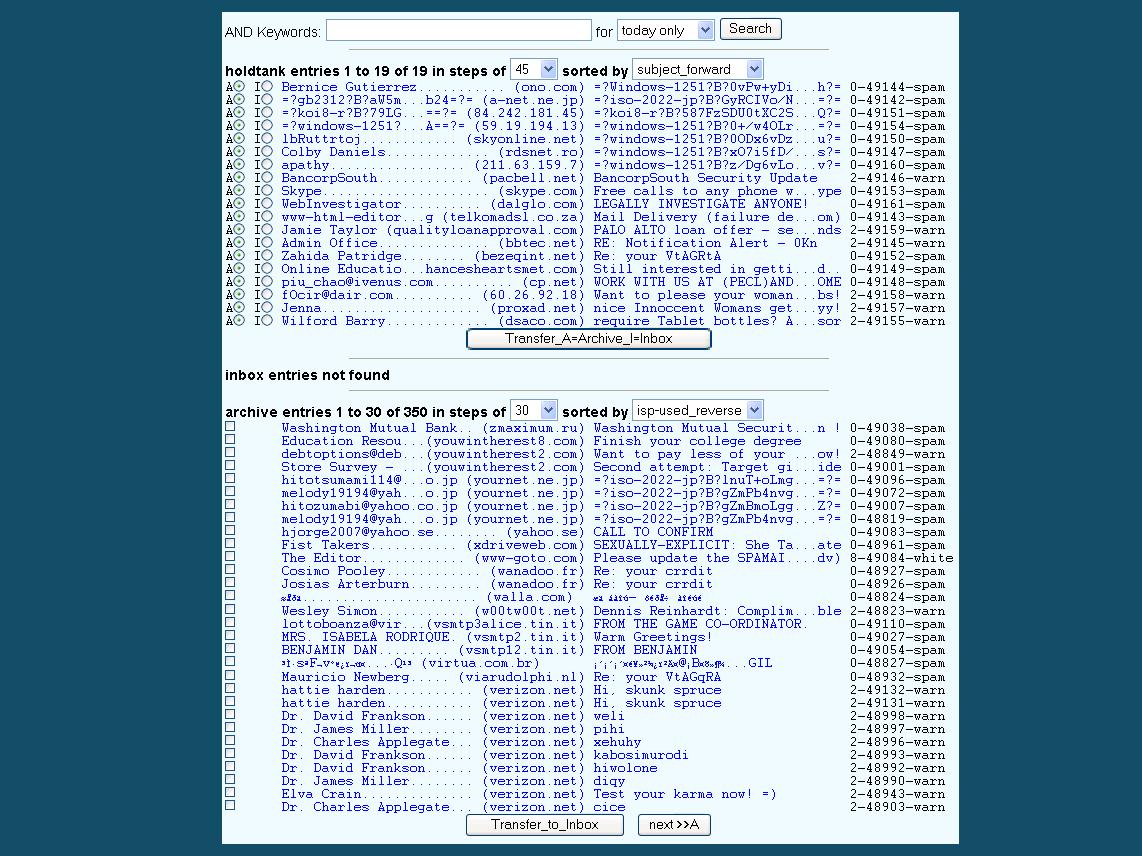
Task: Click the 2-49146-warn status text
Action: [x=897, y=178]
